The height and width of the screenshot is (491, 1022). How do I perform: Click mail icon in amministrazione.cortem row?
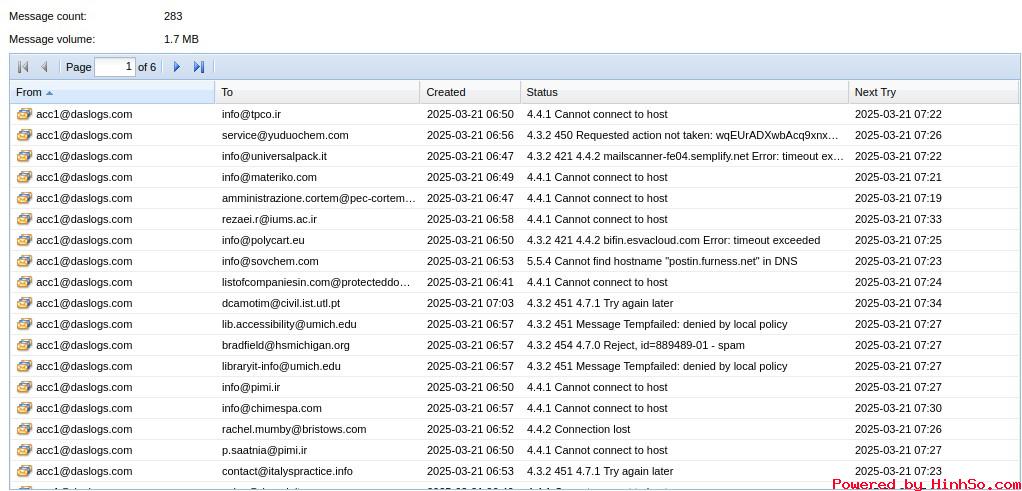point(24,198)
